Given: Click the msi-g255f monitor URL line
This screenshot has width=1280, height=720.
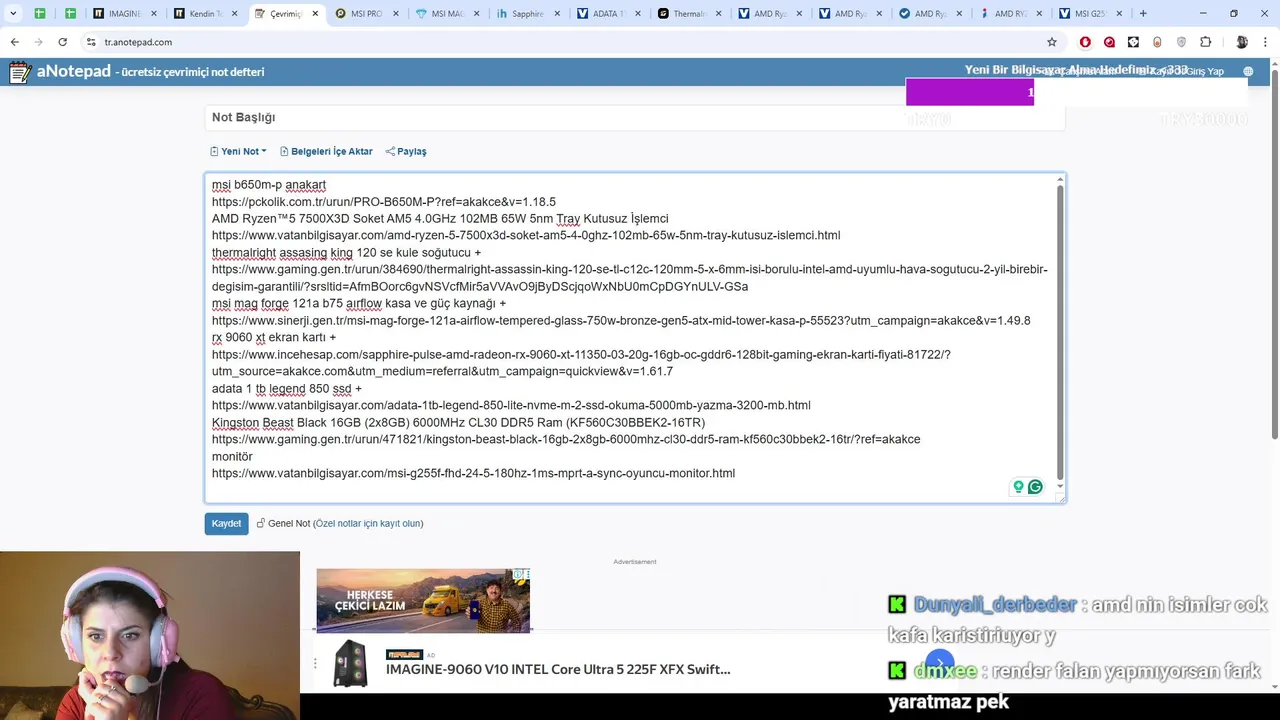Looking at the screenshot, I should point(473,474).
